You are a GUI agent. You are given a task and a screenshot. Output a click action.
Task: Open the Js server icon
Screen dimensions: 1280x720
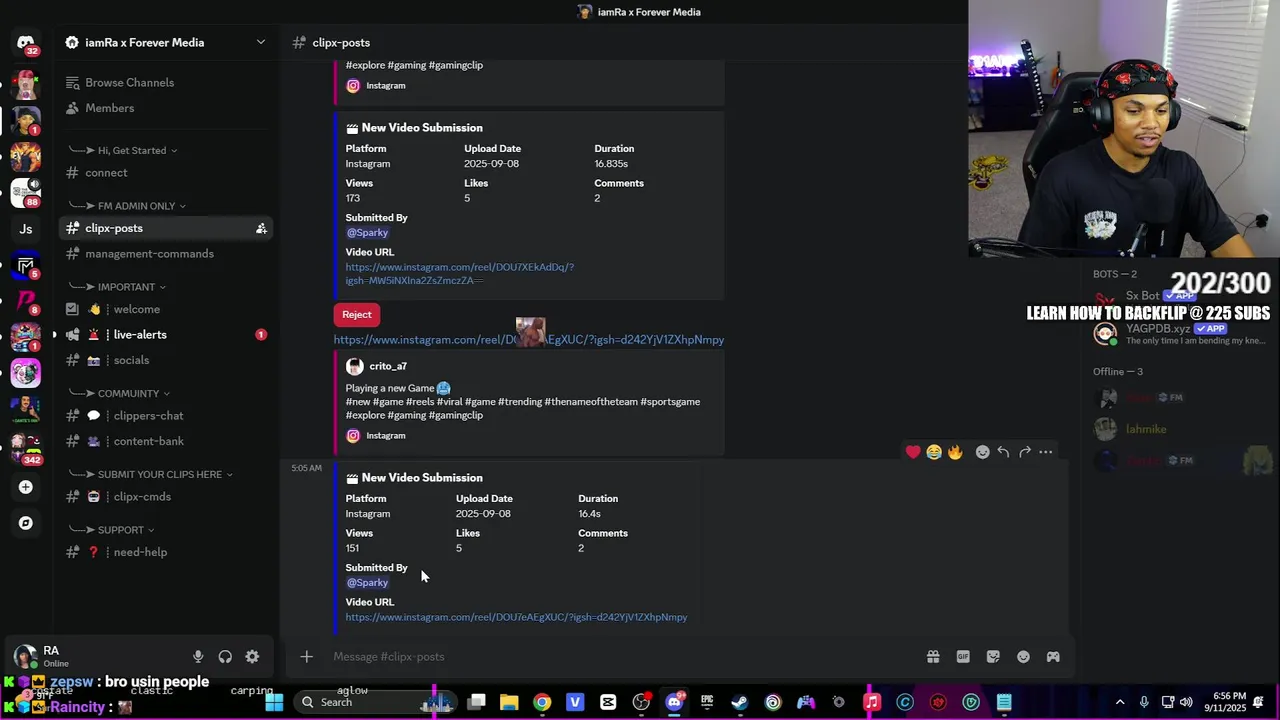point(26,229)
